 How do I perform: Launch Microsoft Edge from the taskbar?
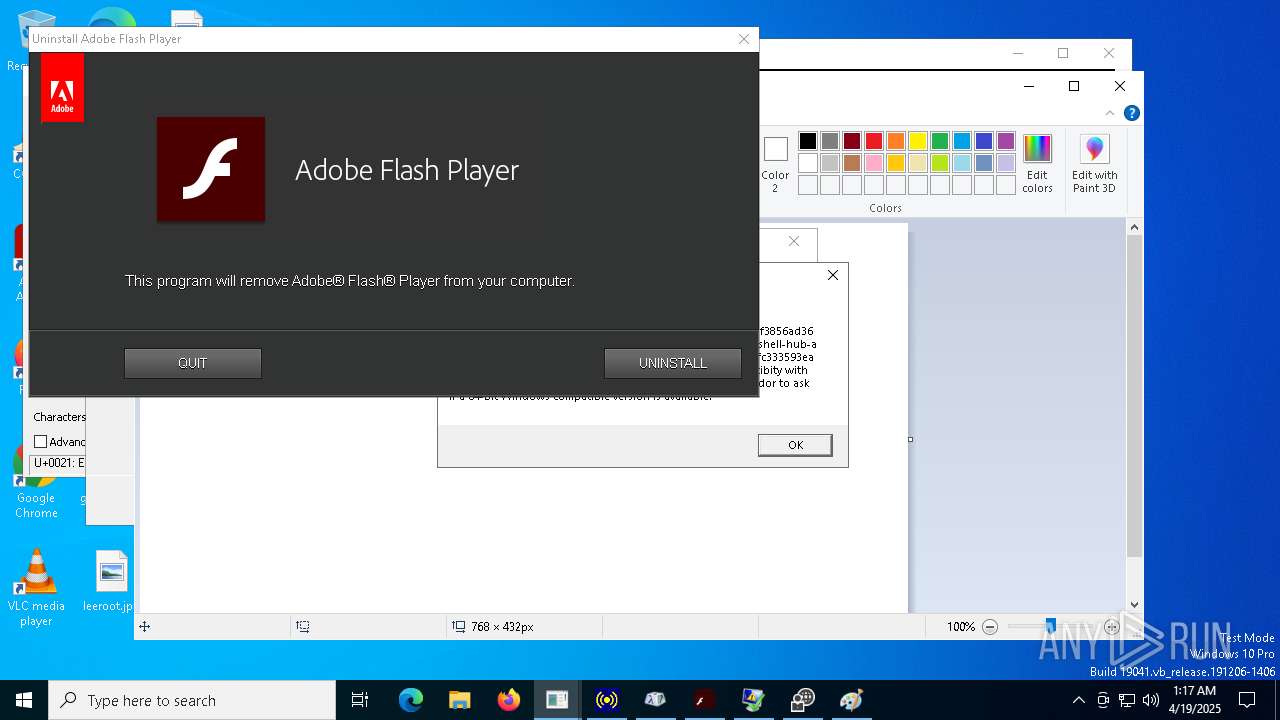coord(411,700)
